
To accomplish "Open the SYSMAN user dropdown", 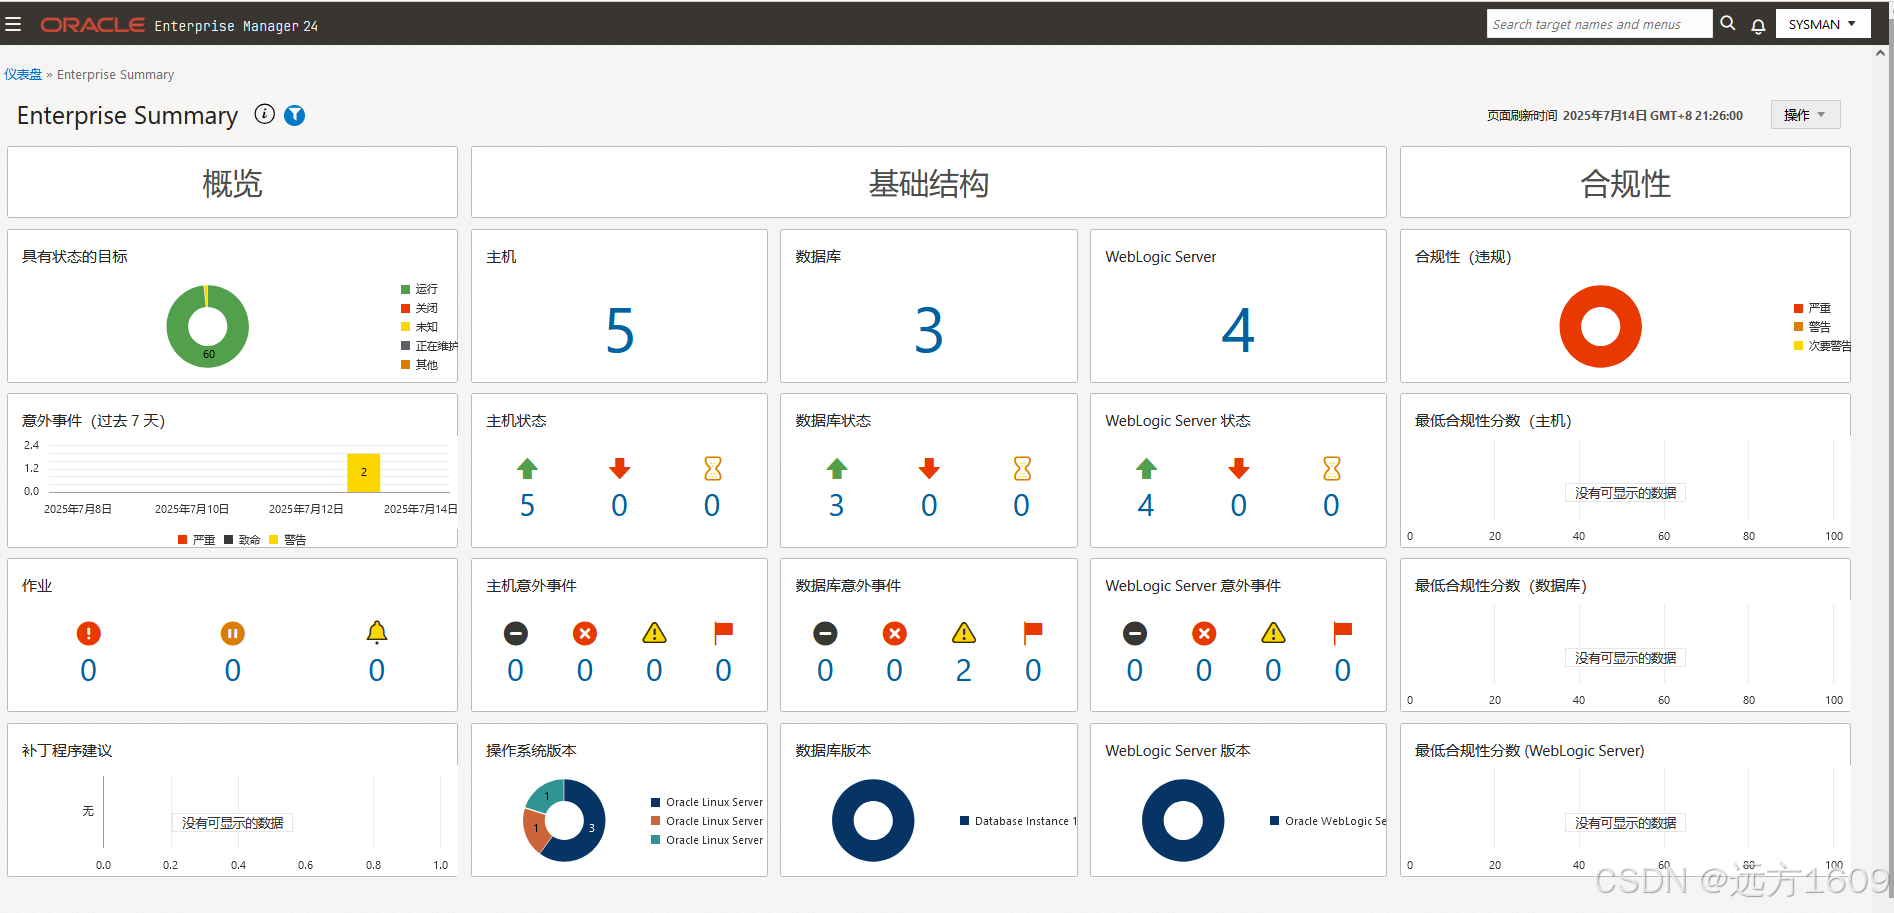I will click(x=1823, y=24).
